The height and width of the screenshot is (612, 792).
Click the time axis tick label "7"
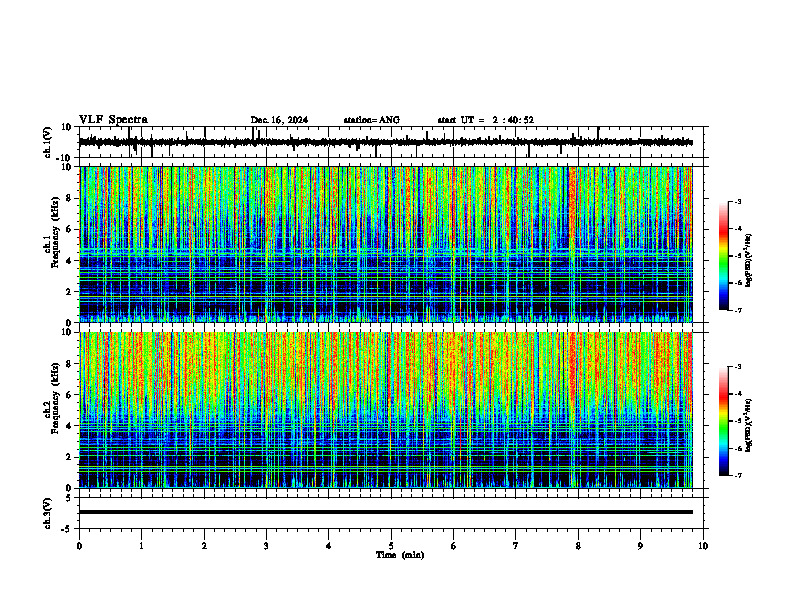click(516, 546)
